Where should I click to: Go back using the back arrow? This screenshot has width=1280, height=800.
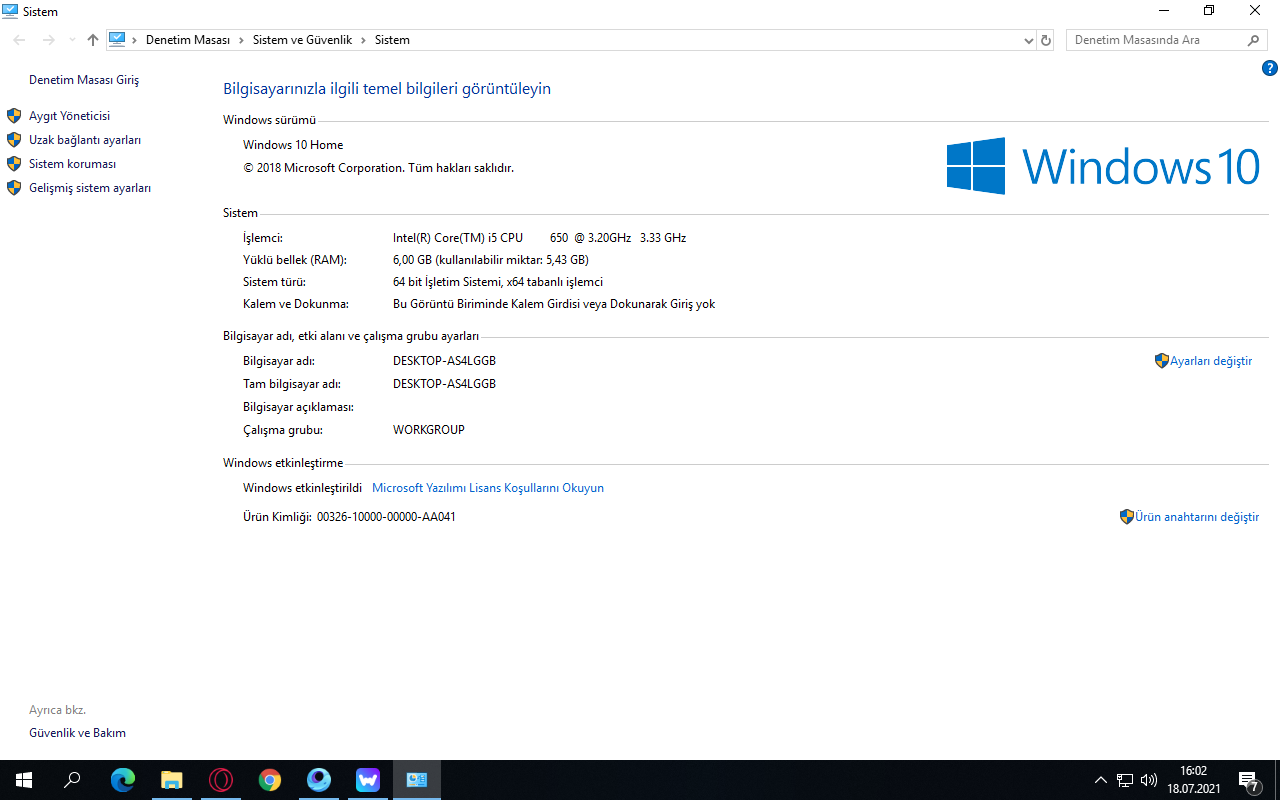click(20, 40)
